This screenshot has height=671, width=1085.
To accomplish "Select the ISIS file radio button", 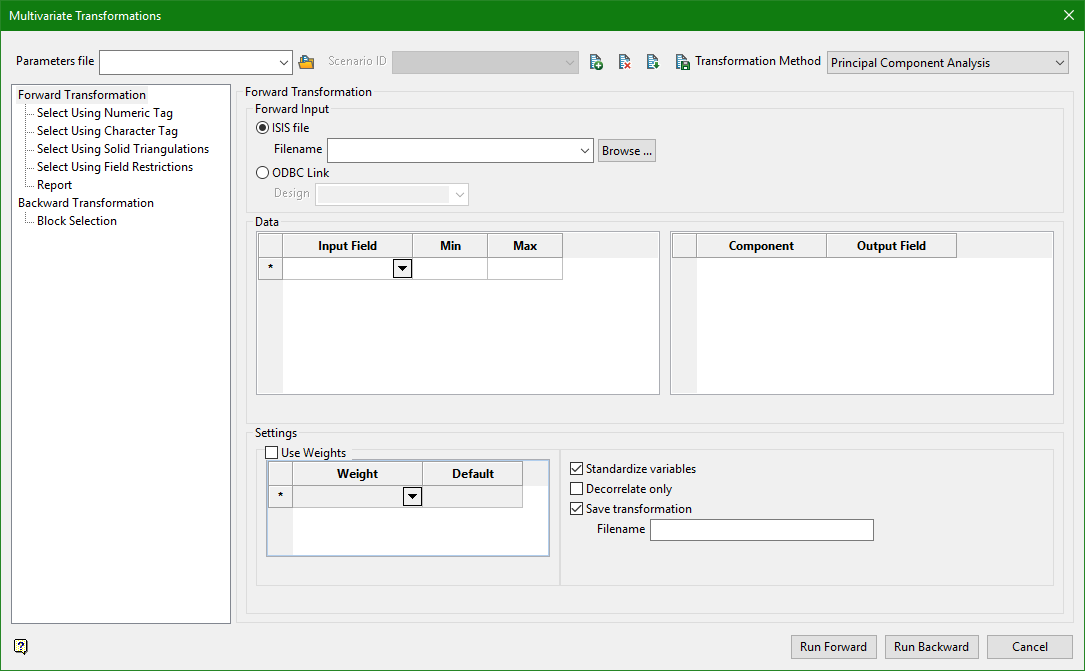I will pyautogui.click(x=263, y=128).
